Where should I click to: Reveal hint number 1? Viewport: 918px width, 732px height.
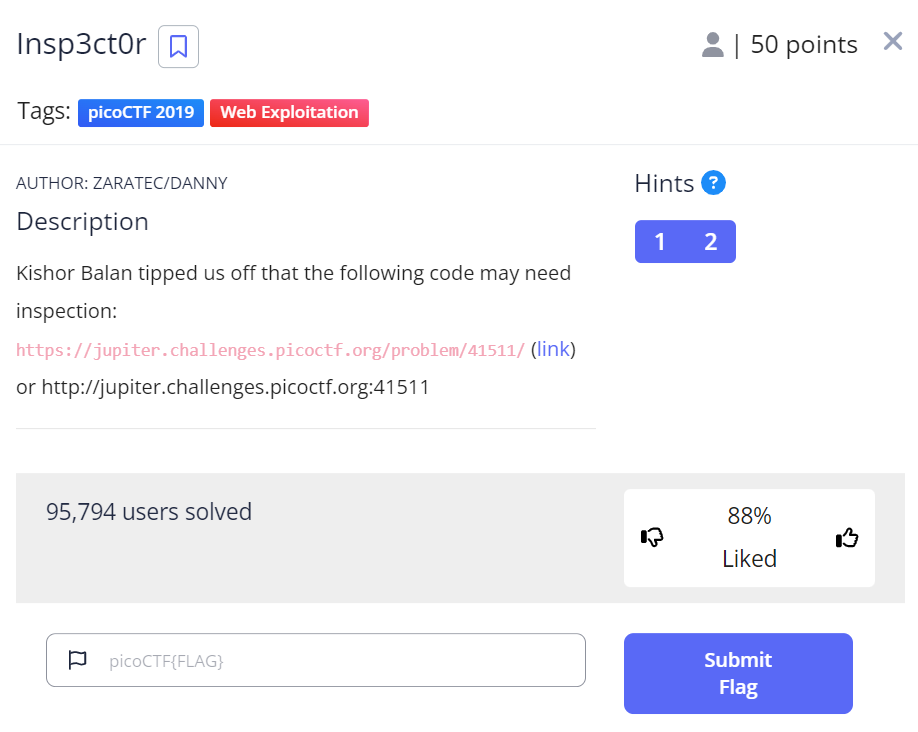(659, 241)
